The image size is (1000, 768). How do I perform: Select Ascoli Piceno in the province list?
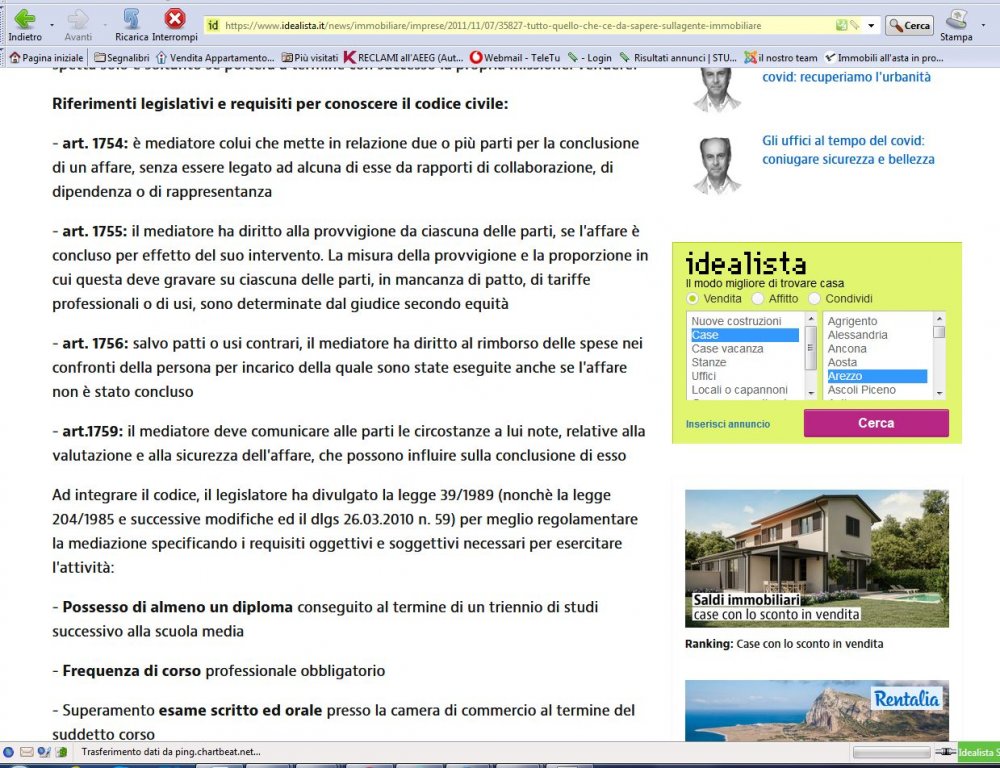tap(877, 390)
